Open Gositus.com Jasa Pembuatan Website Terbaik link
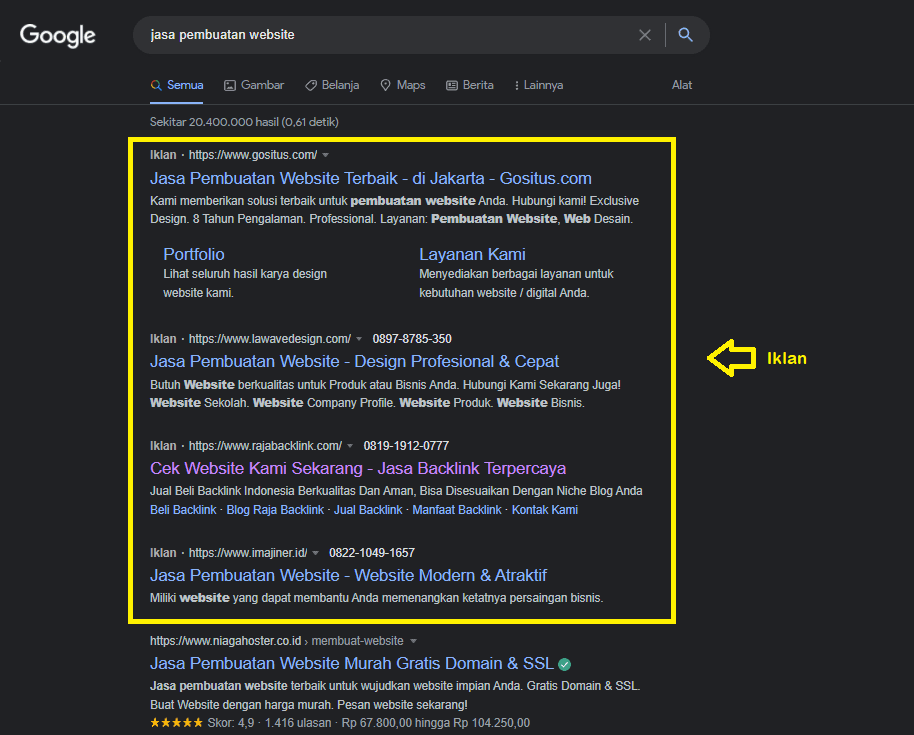Viewport: 914px width, 735px height. click(x=371, y=178)
